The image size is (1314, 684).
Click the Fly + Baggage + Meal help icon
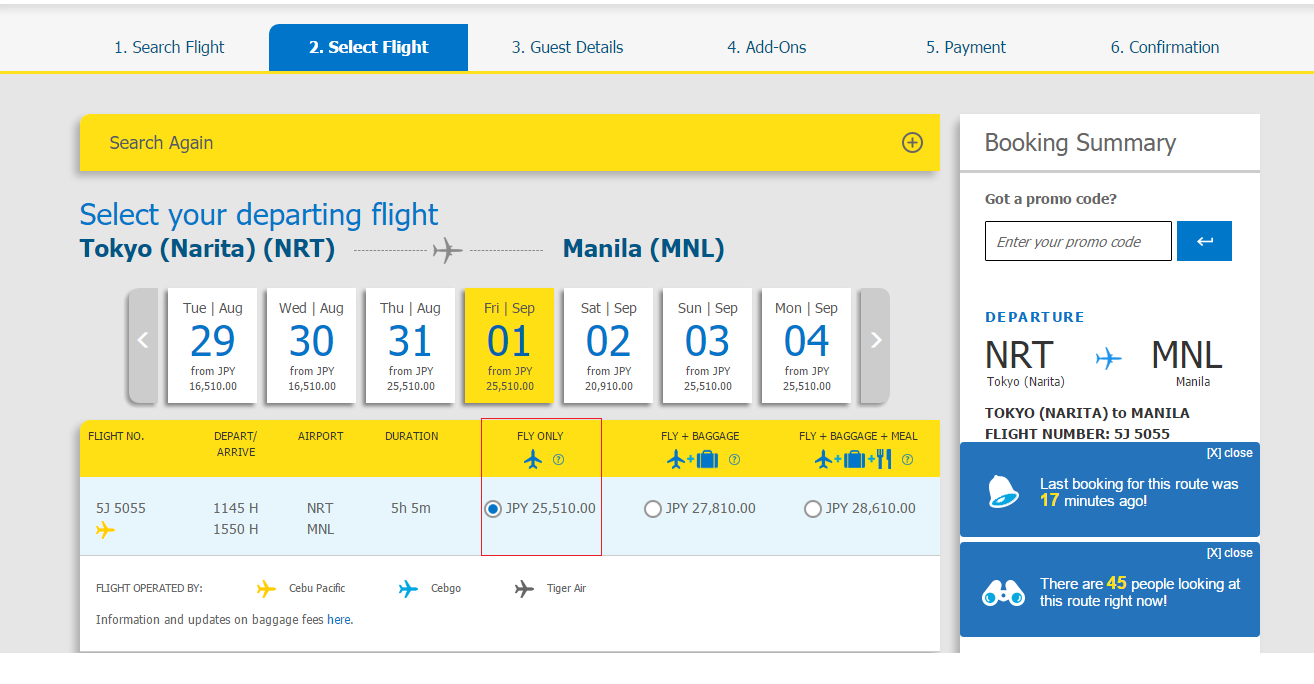tap(907, 460)
